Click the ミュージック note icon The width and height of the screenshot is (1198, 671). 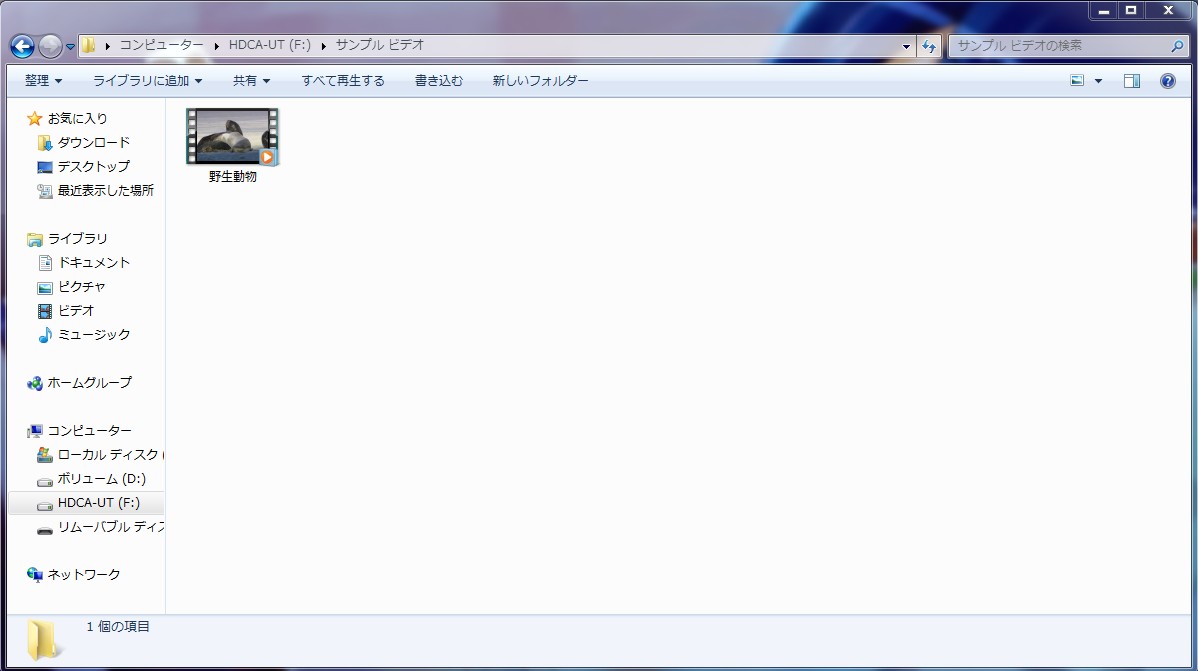pyautogui.click(x=45, y=335)
